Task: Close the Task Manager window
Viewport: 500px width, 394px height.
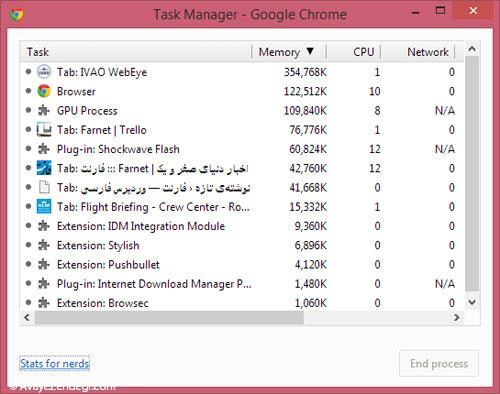Action: [473, 11]
